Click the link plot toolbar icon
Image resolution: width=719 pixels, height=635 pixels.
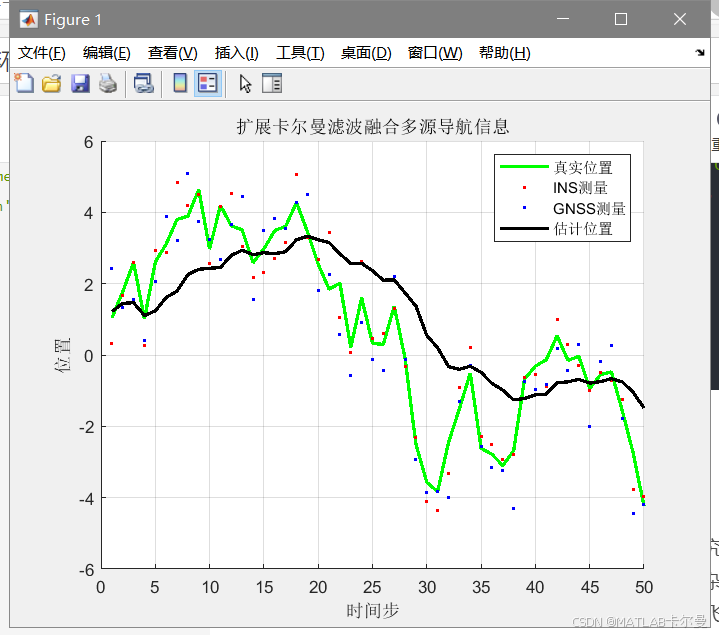(x=144, y=83)
